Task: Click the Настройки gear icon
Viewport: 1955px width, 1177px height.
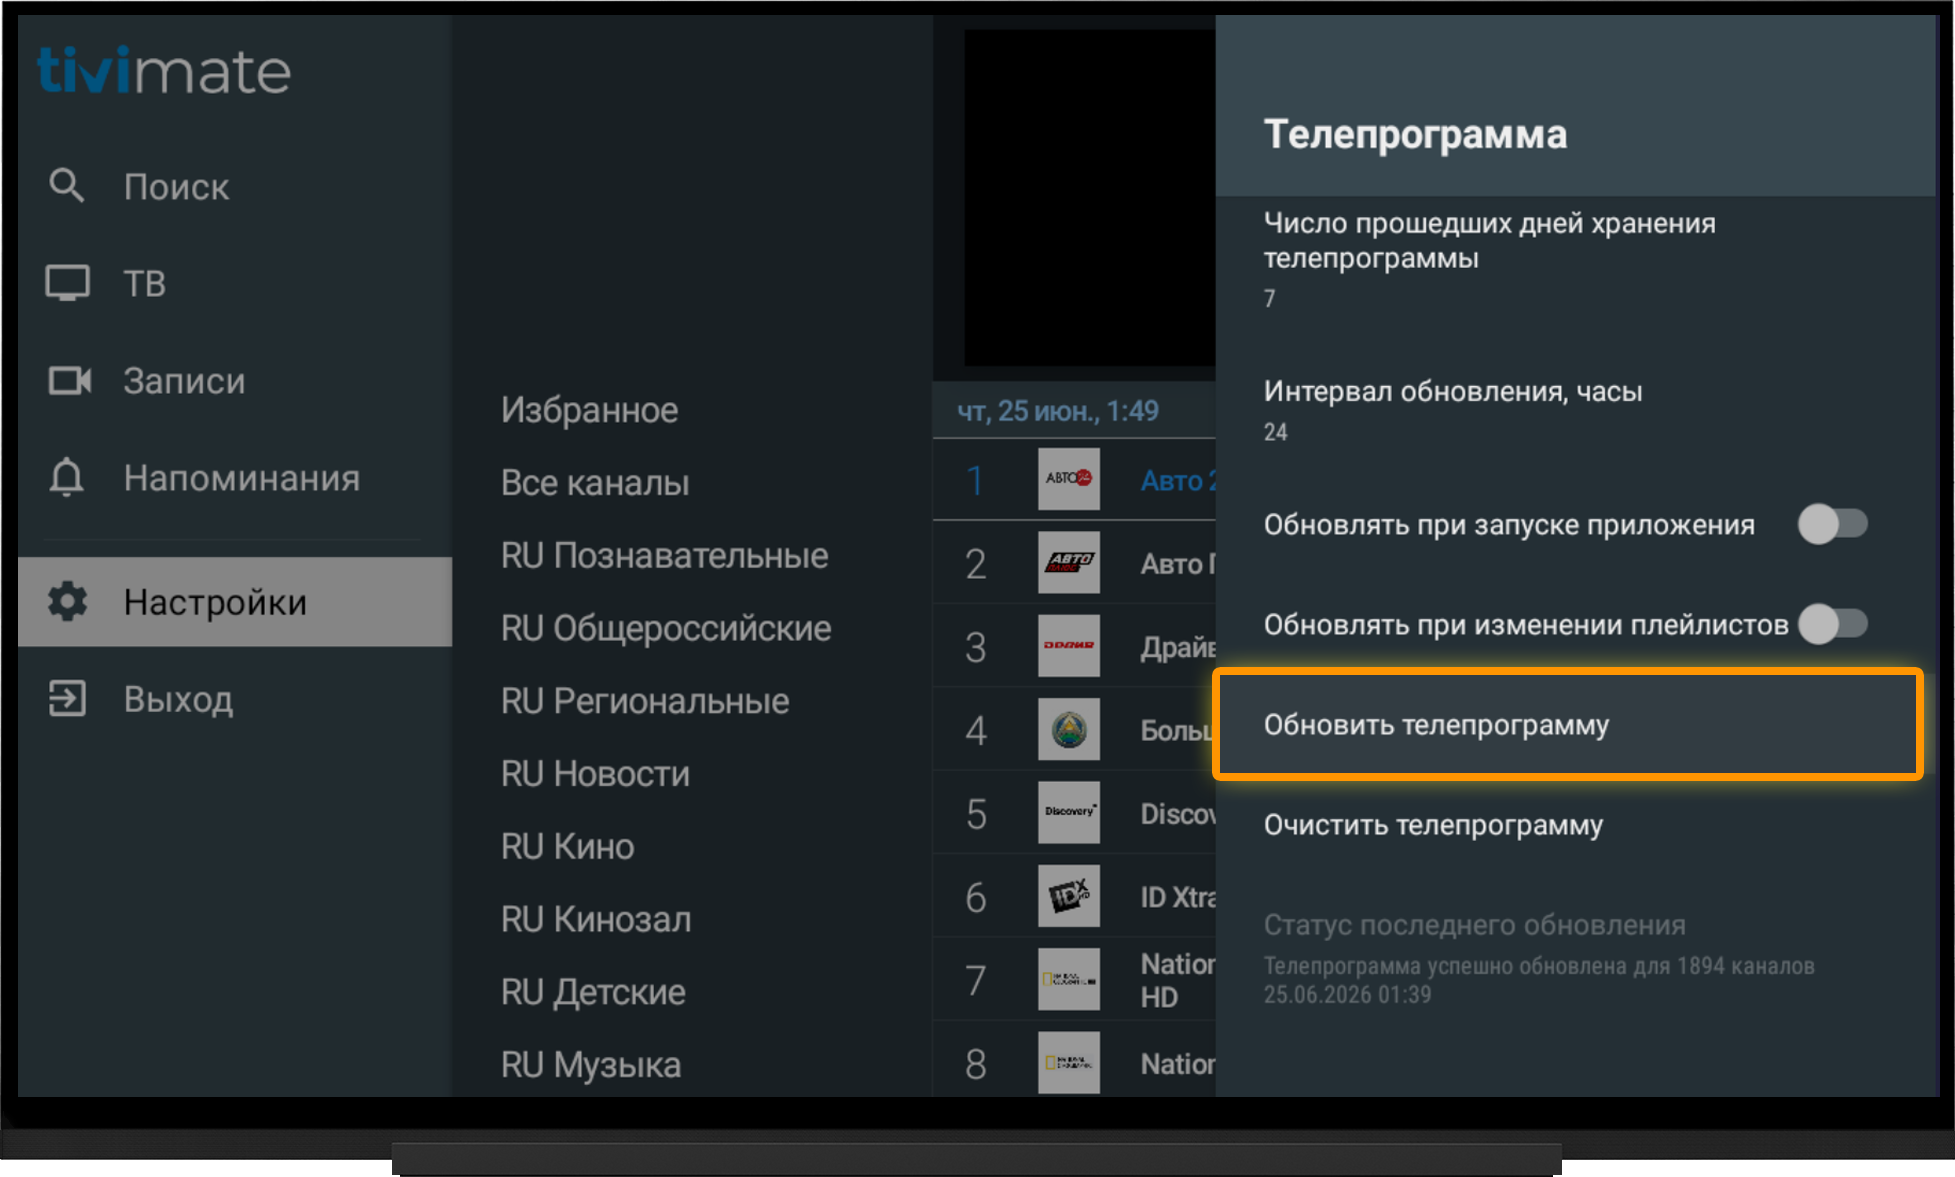Action: [x=68, y=601]
